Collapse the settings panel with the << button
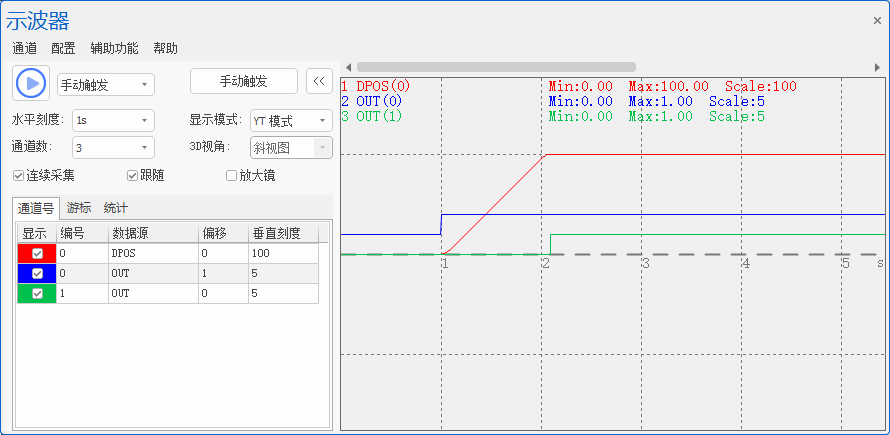Screen dimensions: 890x435 319,81
